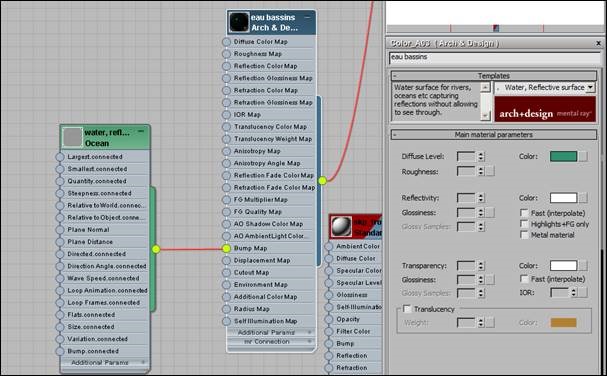Screen dimensions: 607x376
Task: Click the Transparency Color map shortcut button
Action: point(583,266)
